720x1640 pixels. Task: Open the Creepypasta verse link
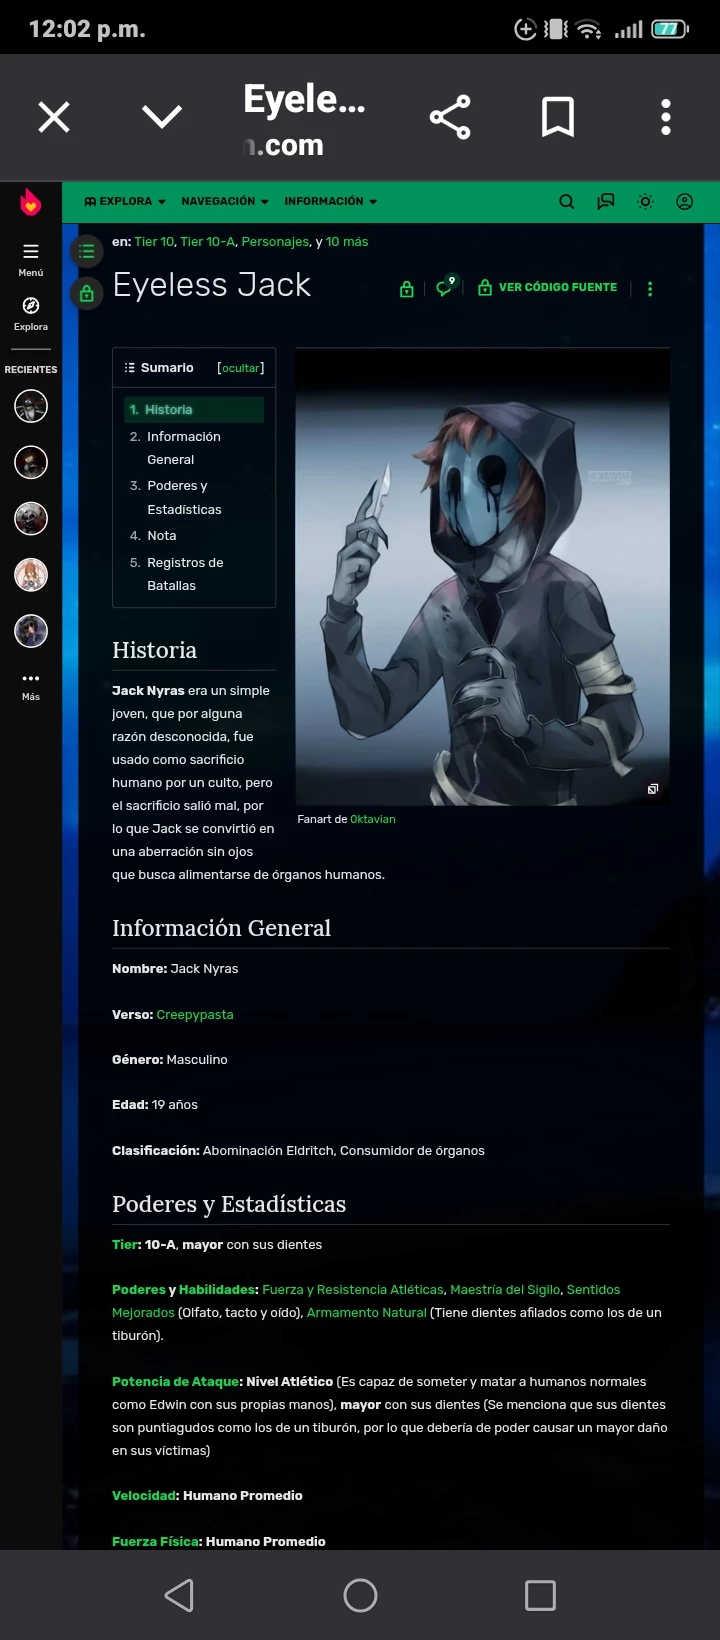coord(195,1014)
